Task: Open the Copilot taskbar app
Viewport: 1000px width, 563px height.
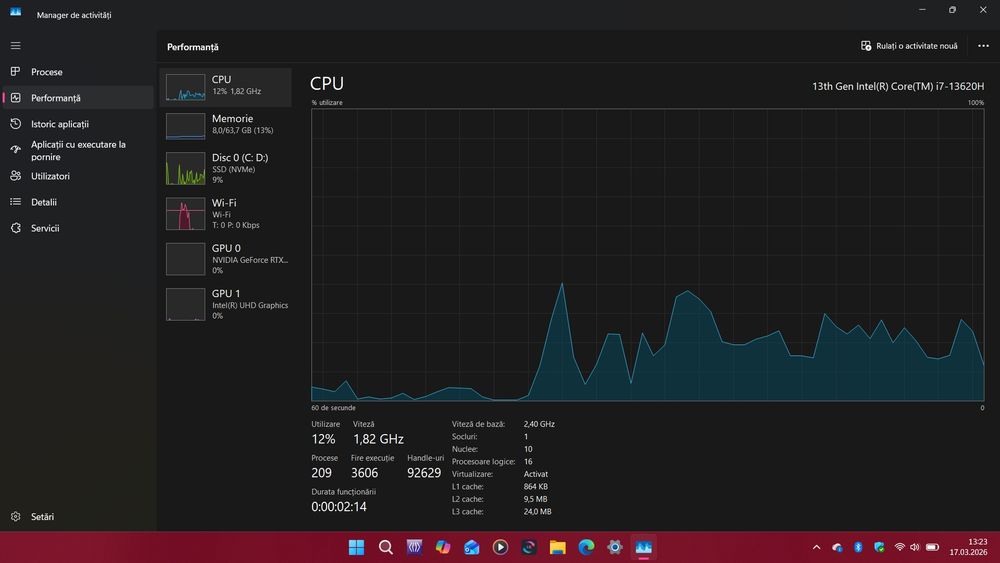Action: [443, 547]
